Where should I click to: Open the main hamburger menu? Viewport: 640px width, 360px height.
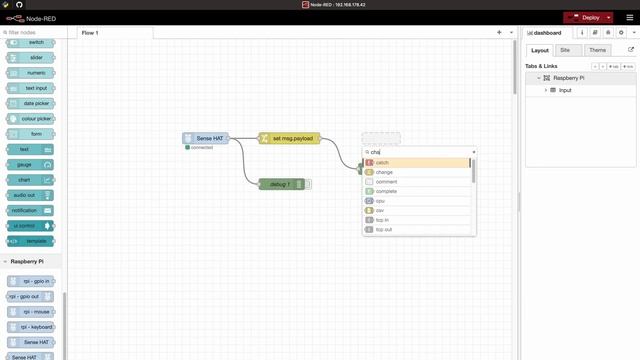point(630,18)
